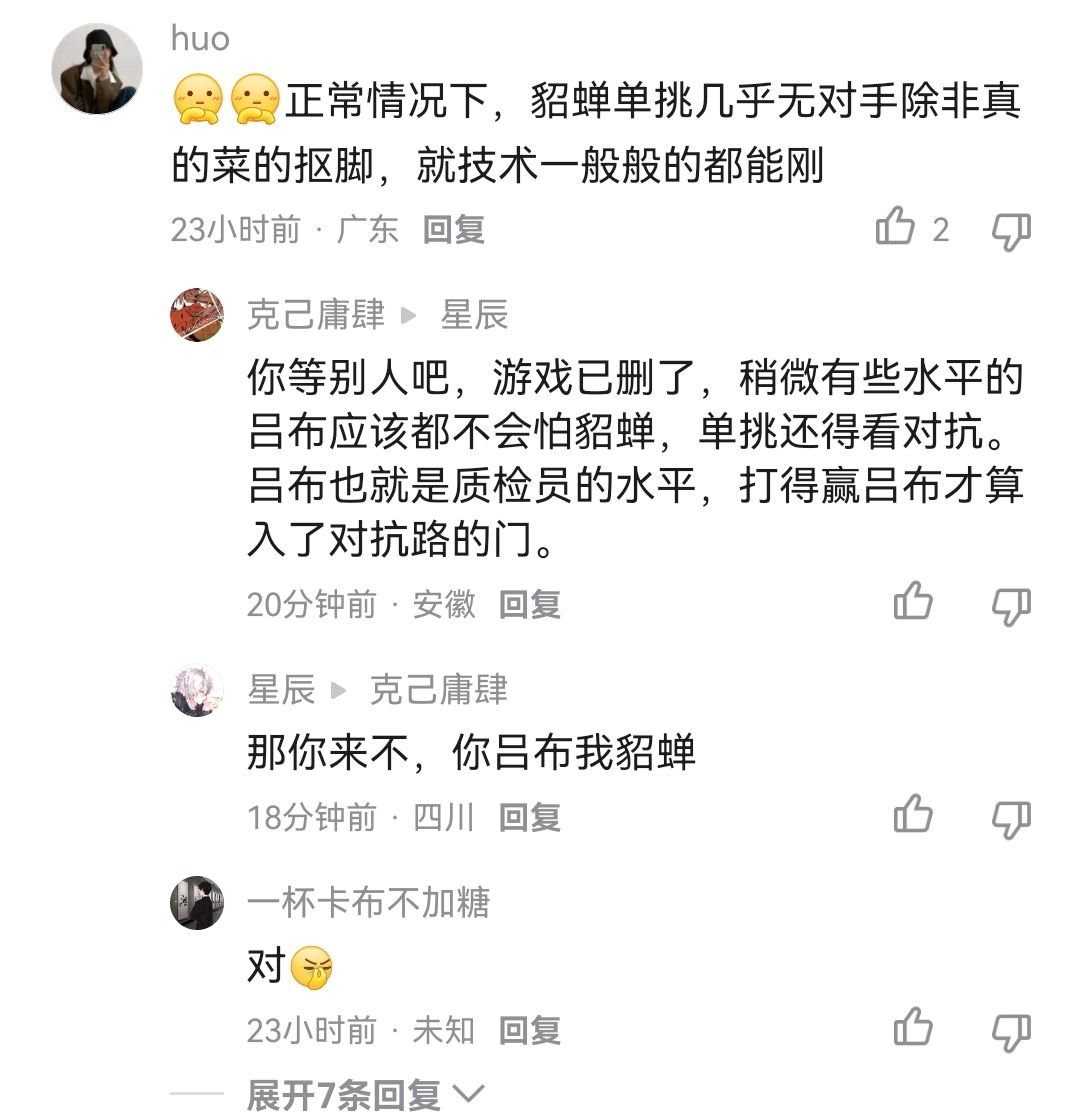Tap 星辰's avatar in the reply
Screen dimensions: 1080x1113
197,690
